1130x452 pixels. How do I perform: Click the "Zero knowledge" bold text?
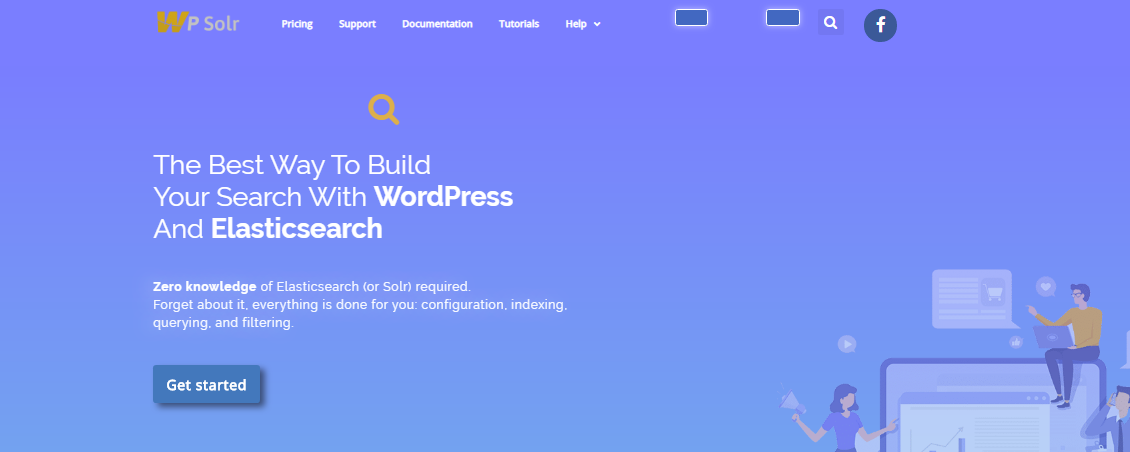pos(205,286)
